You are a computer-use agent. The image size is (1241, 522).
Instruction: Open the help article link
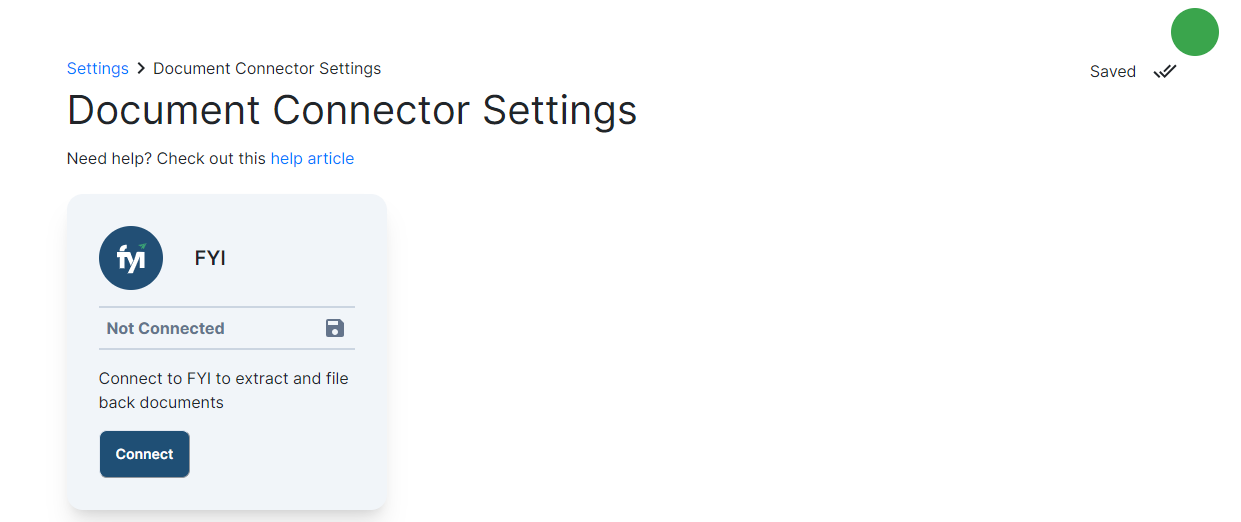pos(312,158)
